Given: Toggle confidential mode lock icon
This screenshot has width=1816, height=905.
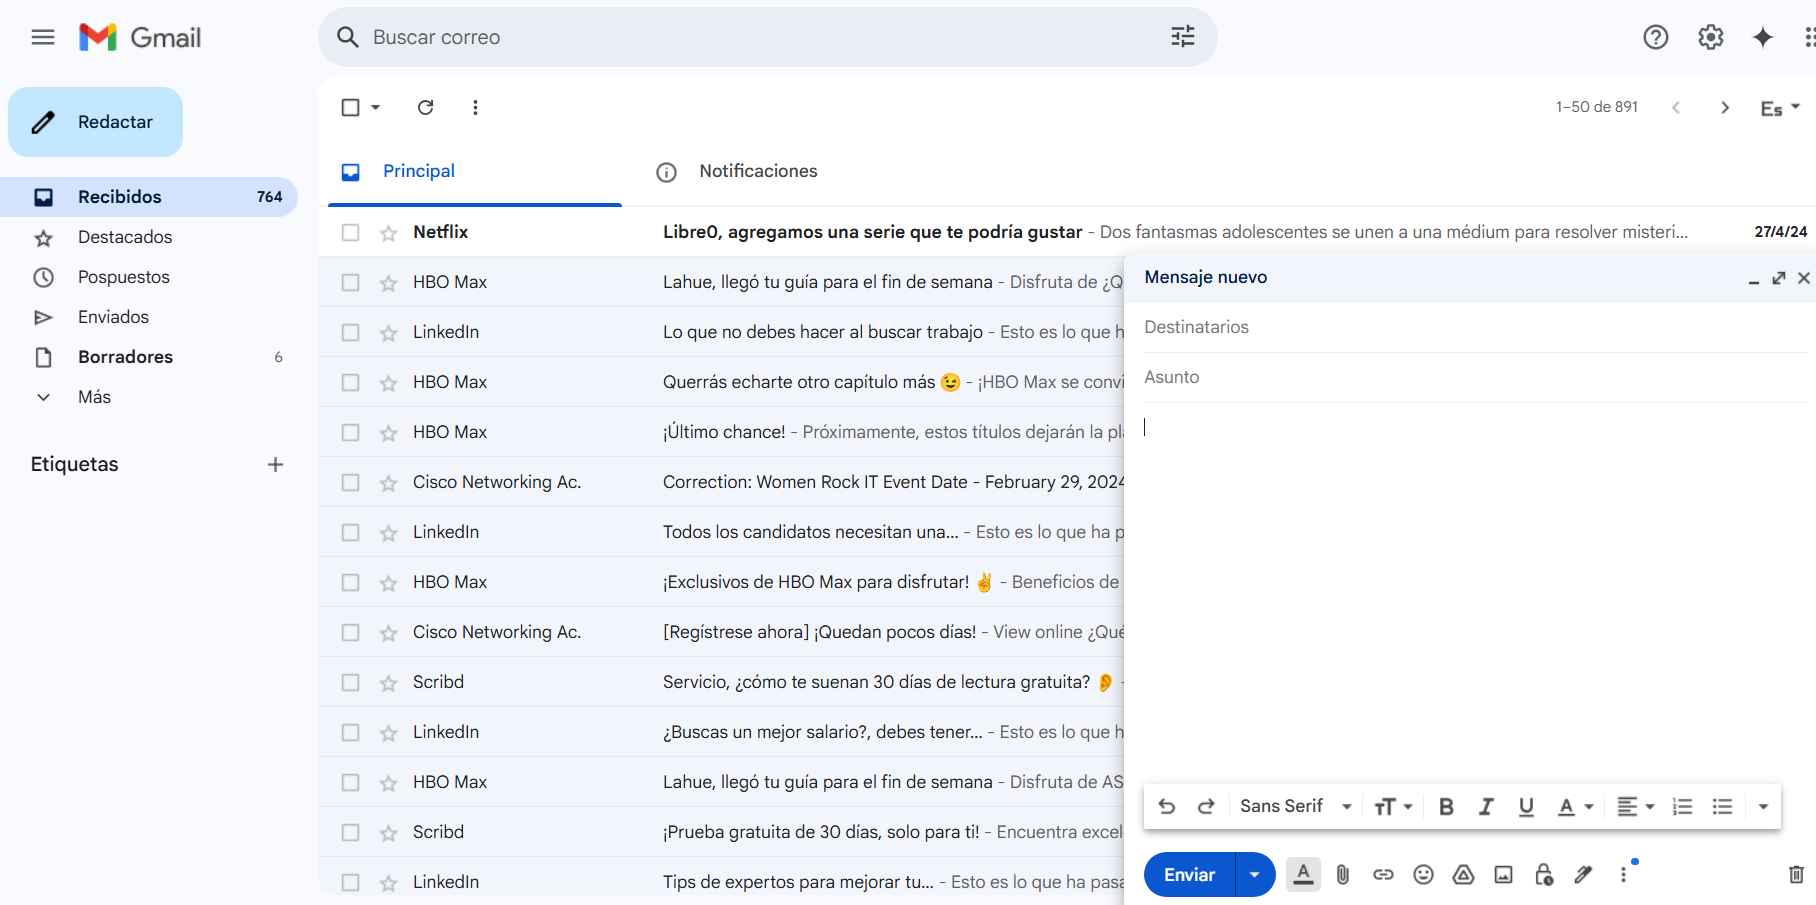Looking at the screenshot, I should click(1544, 875).
